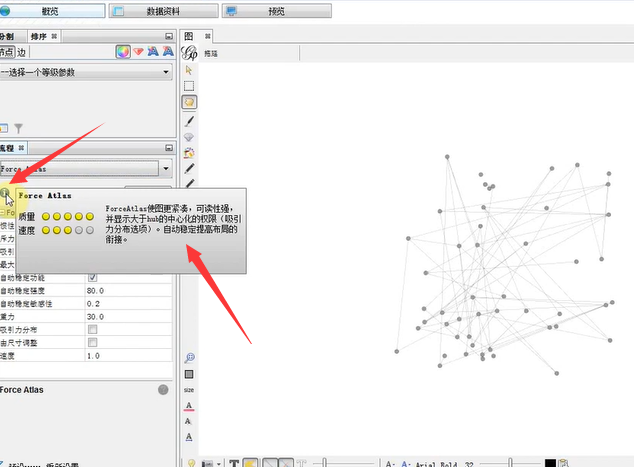Screen dimensions: 634x467
Task: Choose the label size ranking icon
Action: pos(168,51)
